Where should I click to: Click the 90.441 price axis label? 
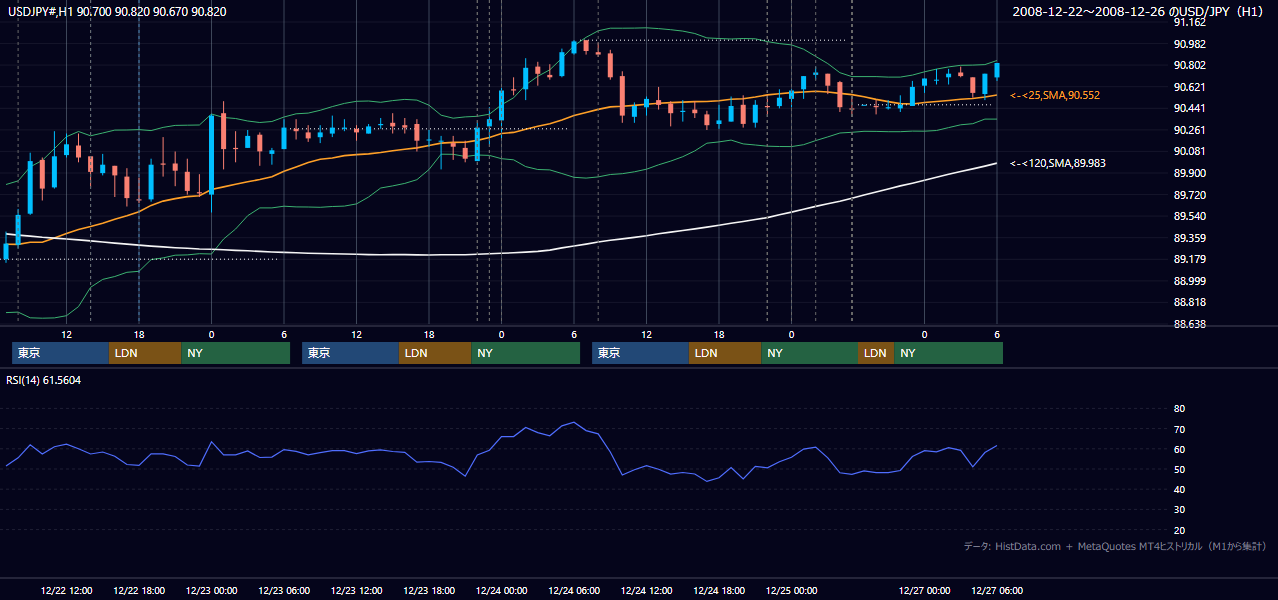pyautogui.click(x=1189, y=108)
